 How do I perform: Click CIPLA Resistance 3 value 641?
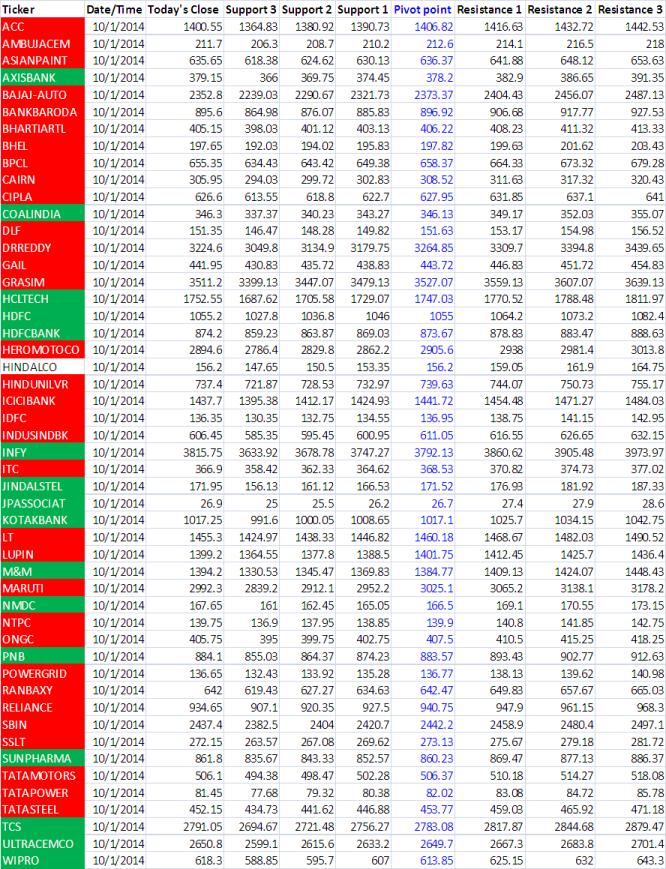tap(654, 197)
